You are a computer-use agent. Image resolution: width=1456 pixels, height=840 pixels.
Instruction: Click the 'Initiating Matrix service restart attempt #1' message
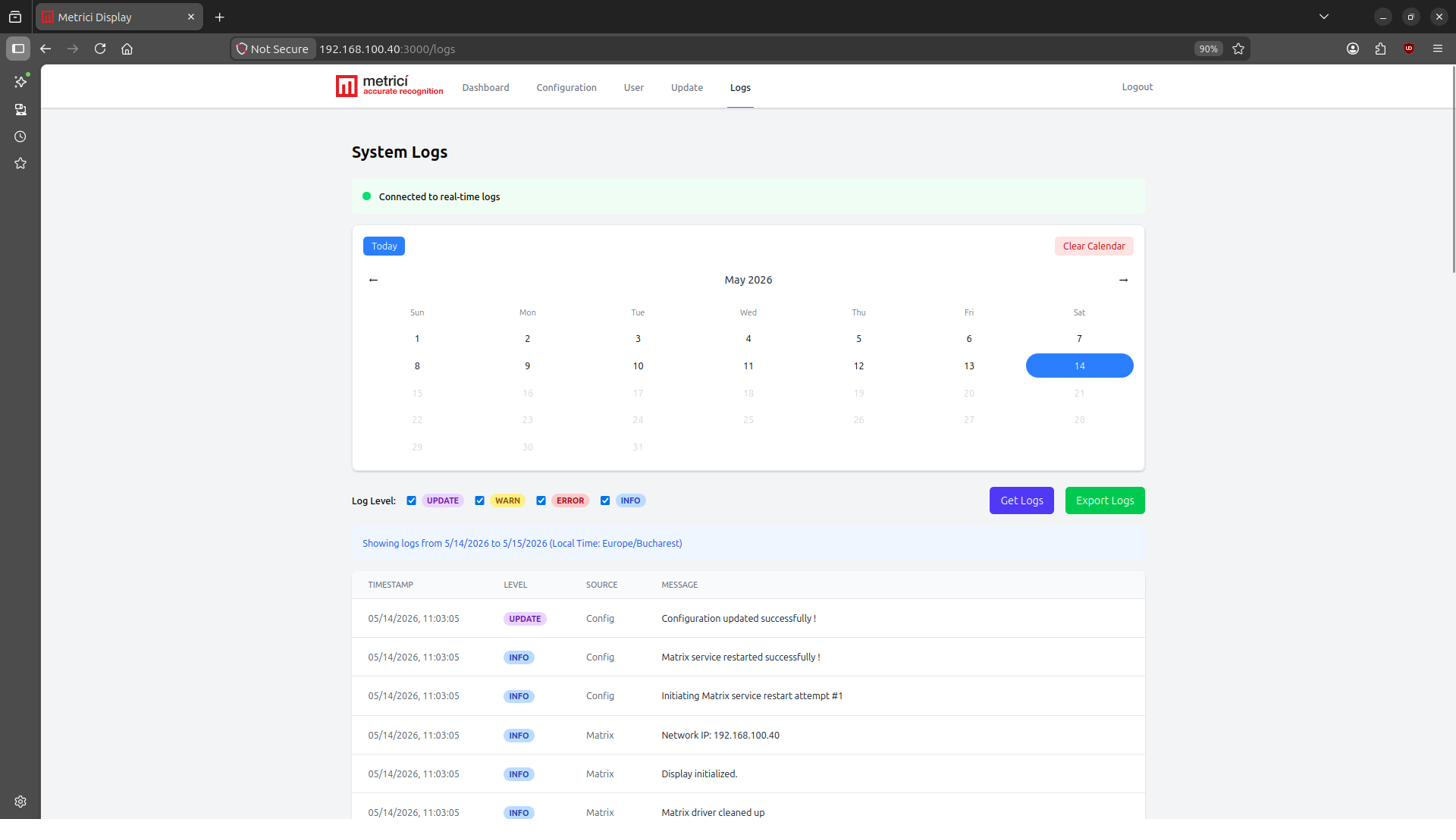[752, 696]
